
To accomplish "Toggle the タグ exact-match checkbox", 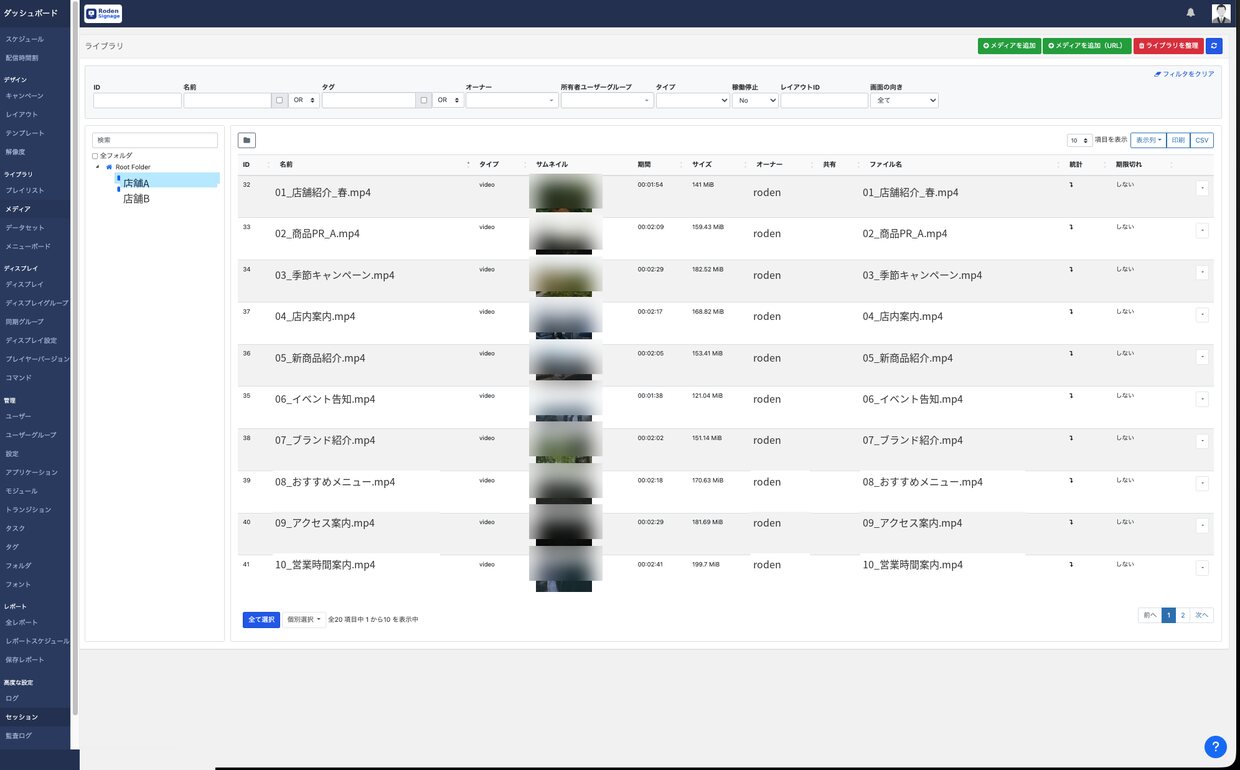I will pos(424,100).
